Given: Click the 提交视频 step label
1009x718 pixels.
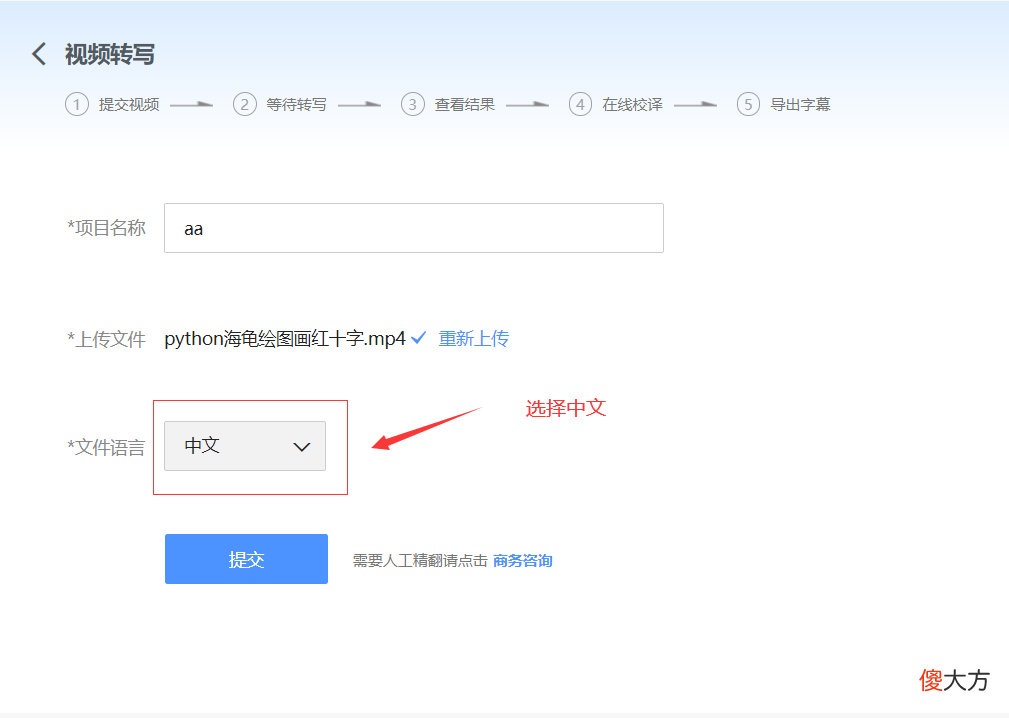Looking at the screenshot, I should point(129,104).
